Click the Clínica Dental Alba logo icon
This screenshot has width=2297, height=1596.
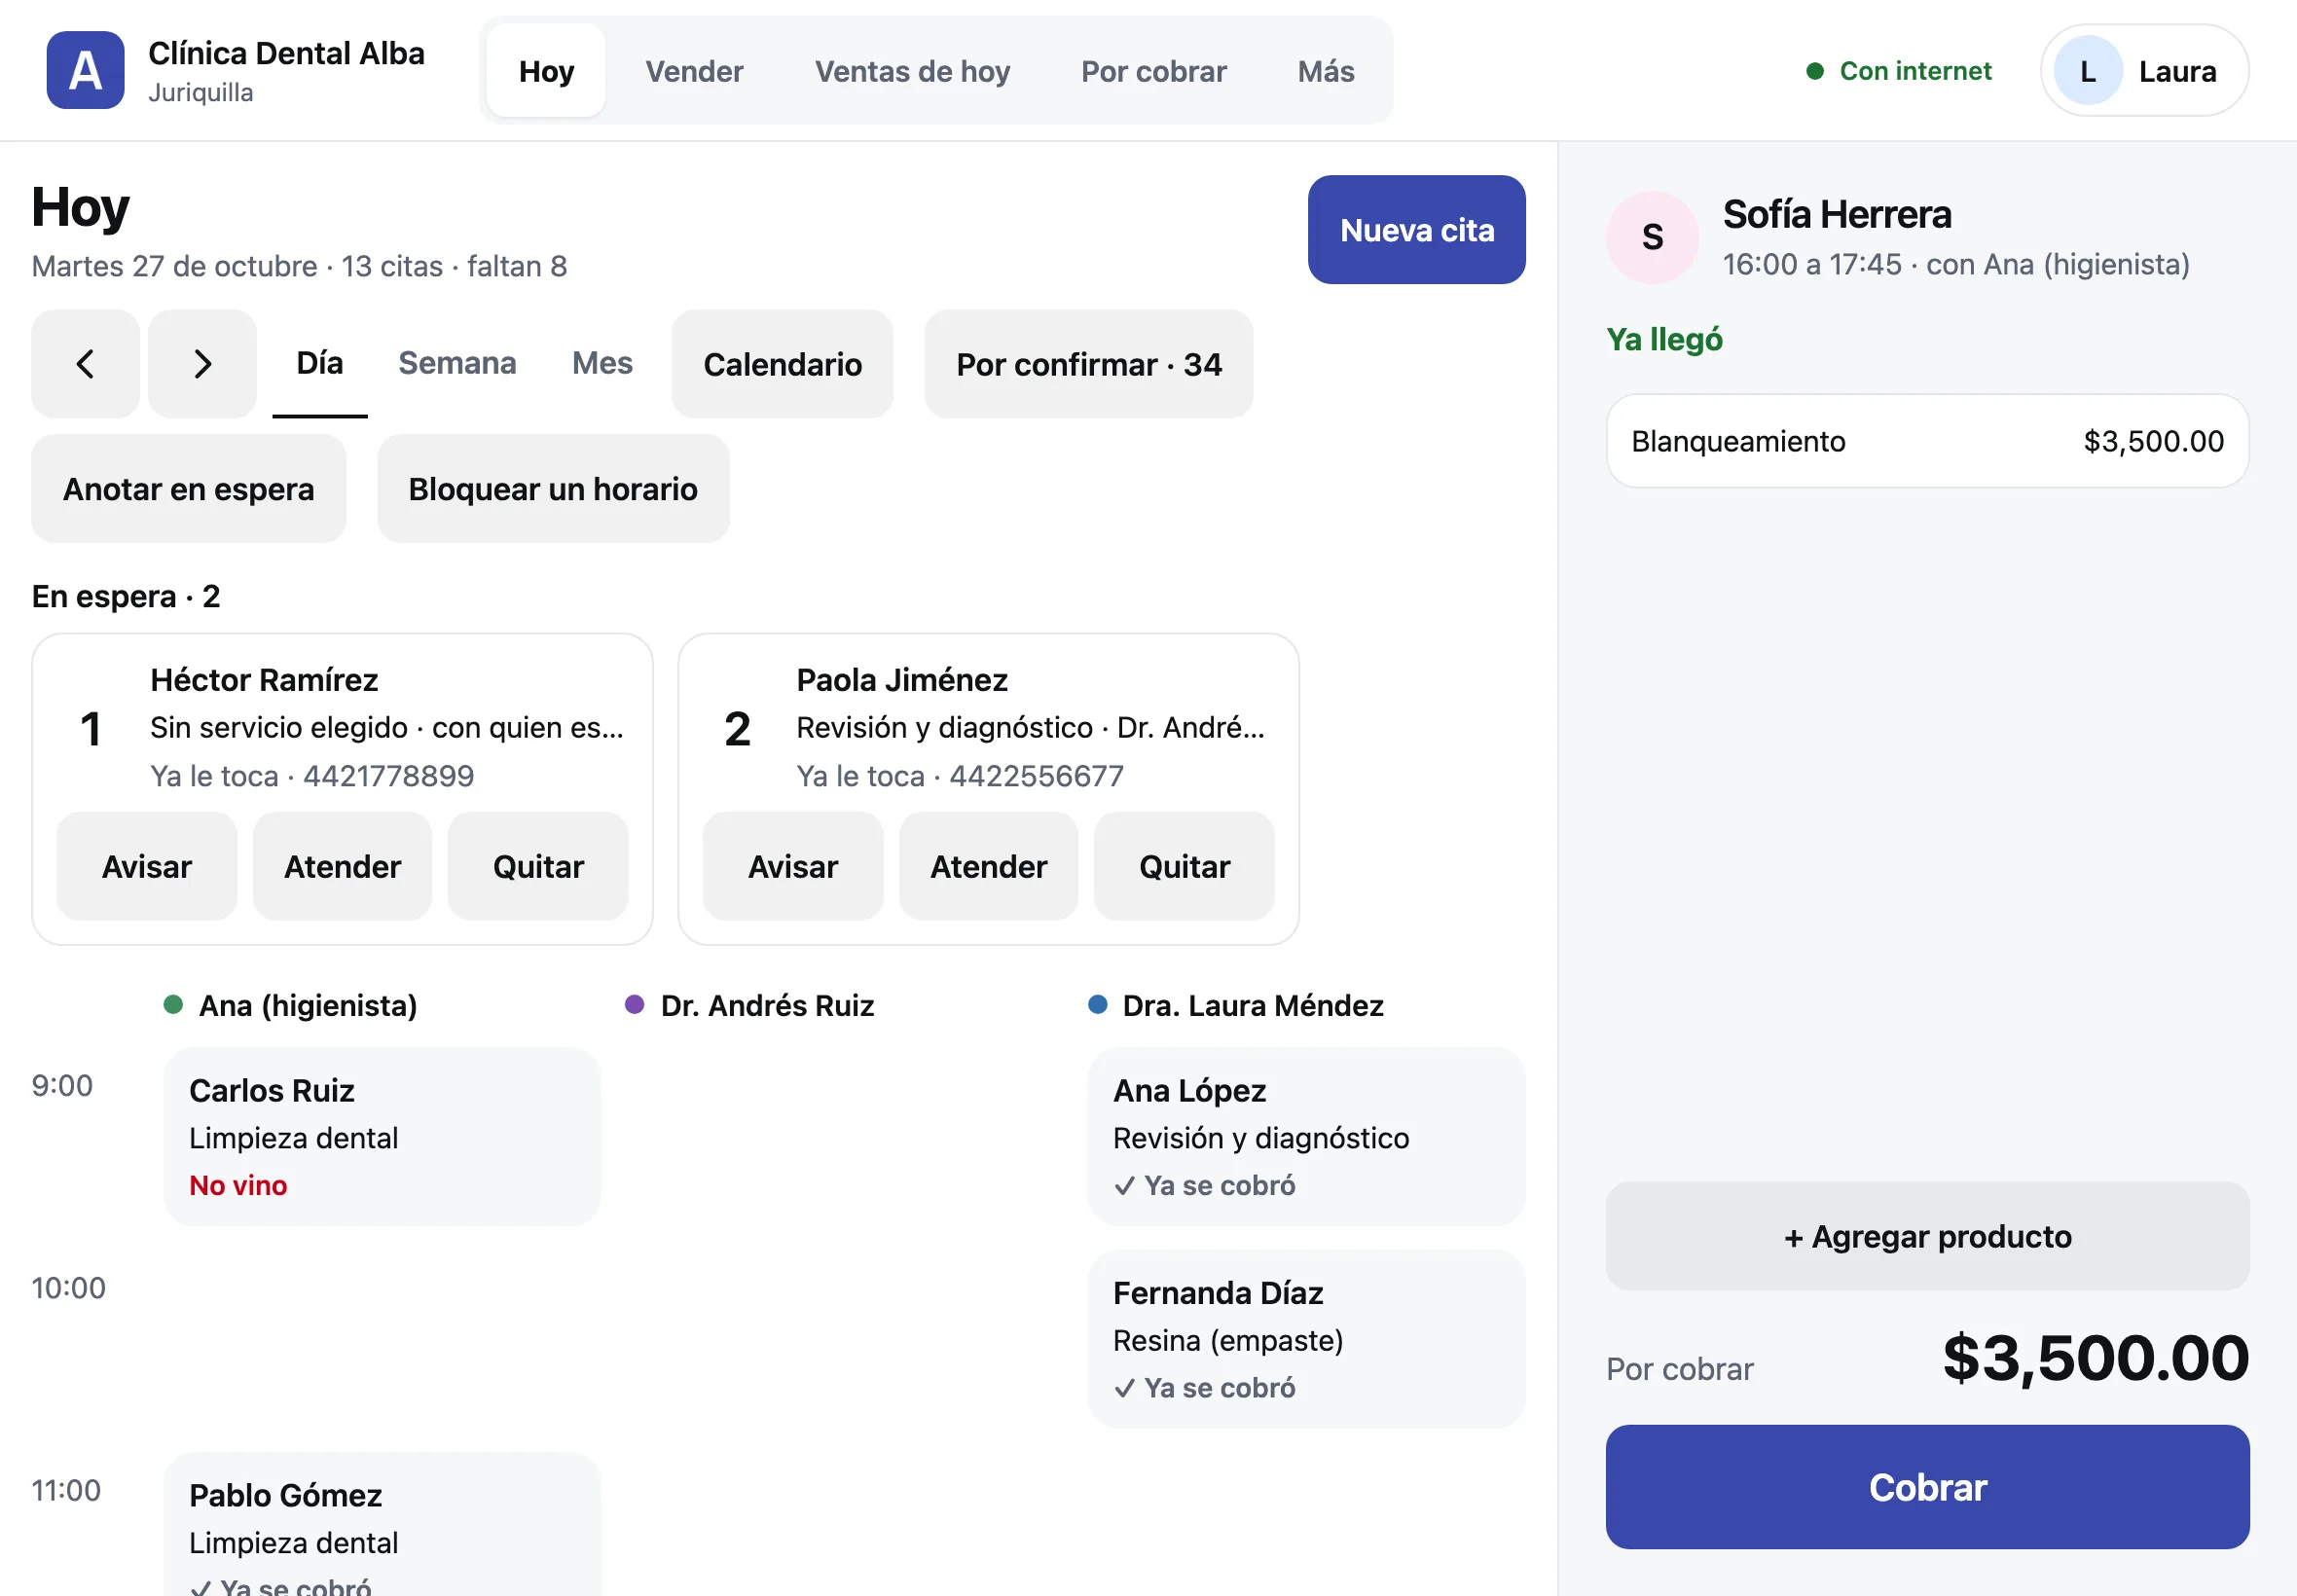[x=85, y=70]
